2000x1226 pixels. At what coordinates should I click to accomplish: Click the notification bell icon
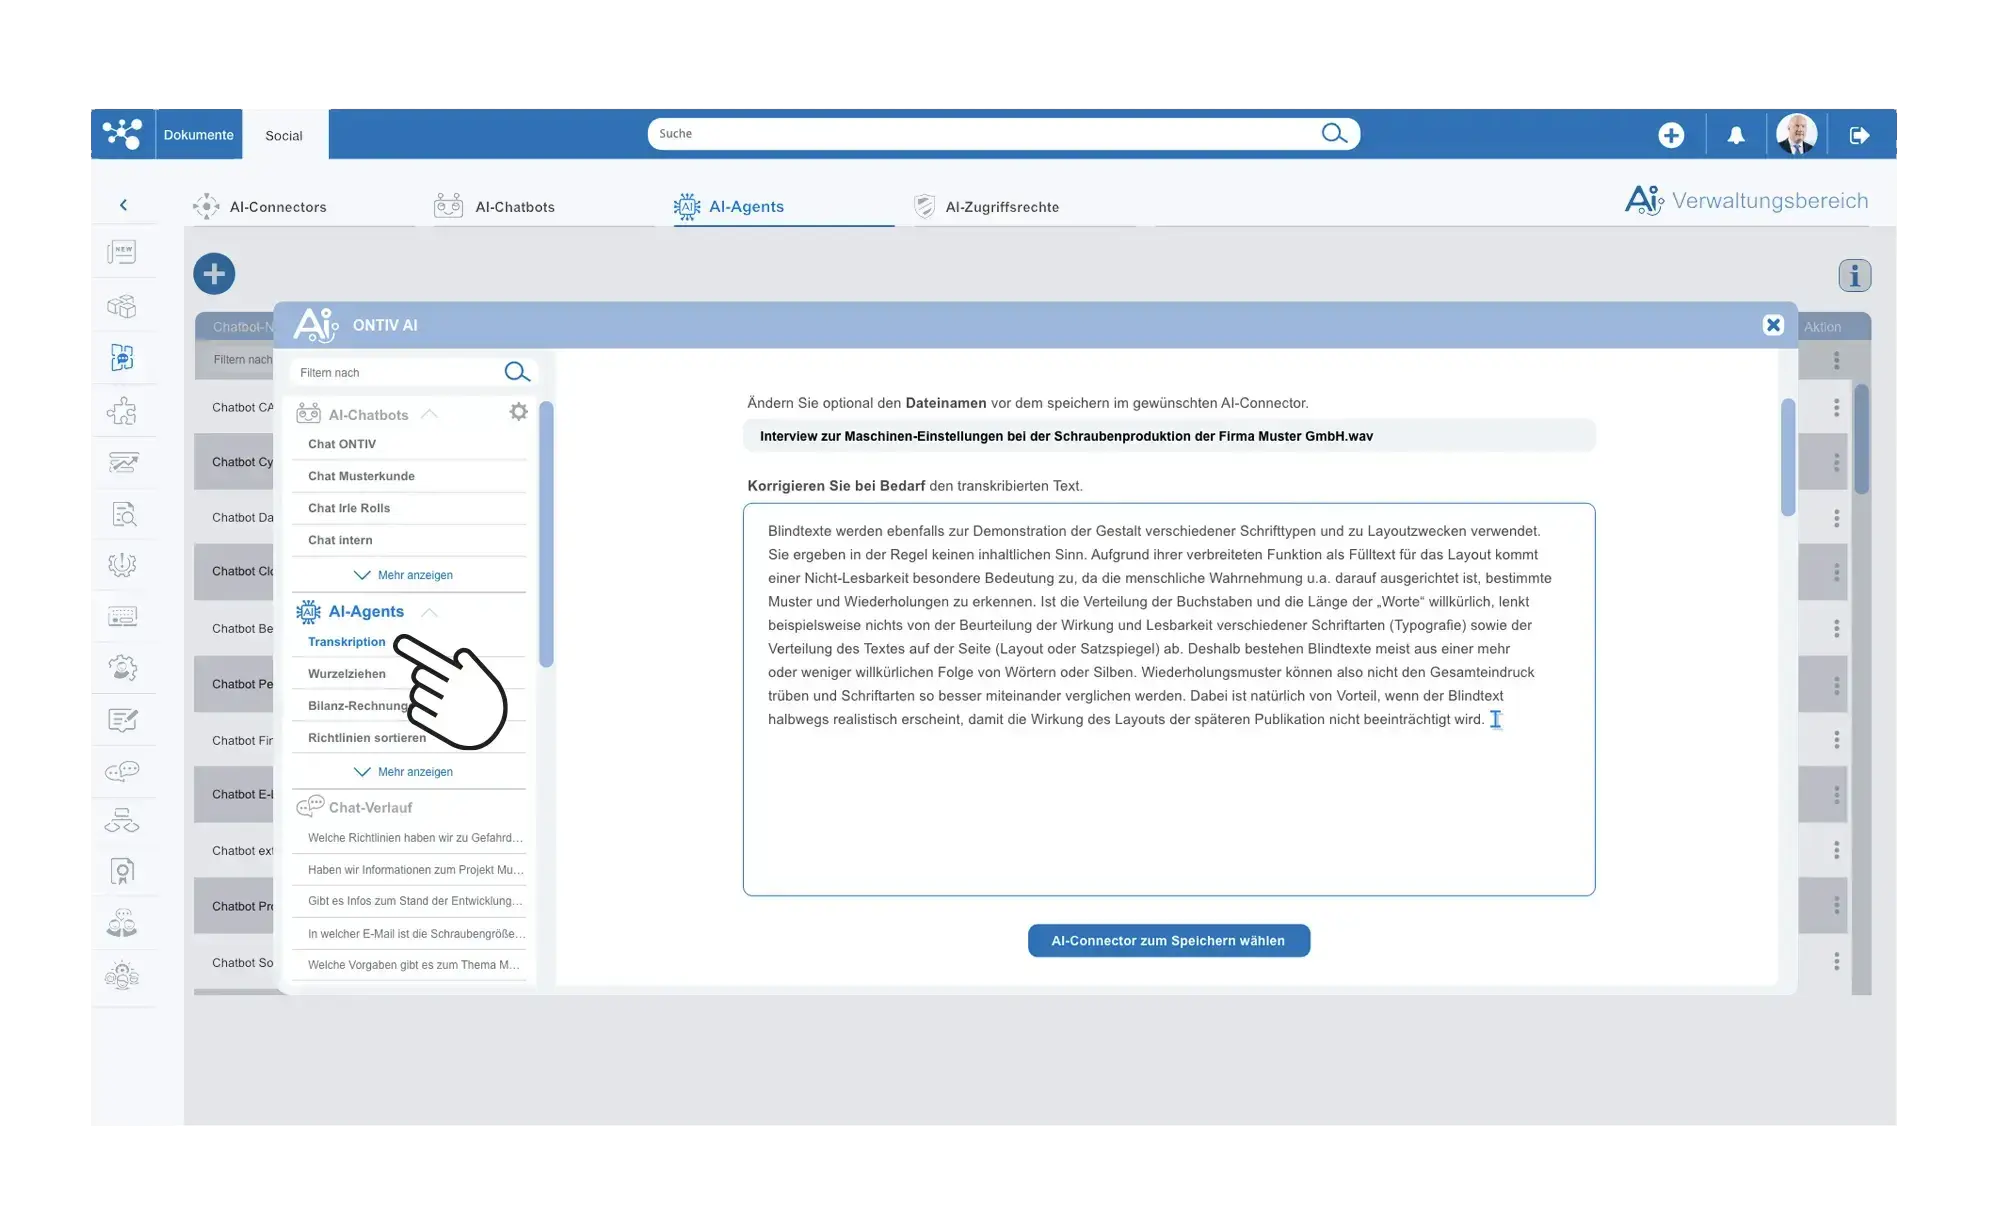[1736, 135]
